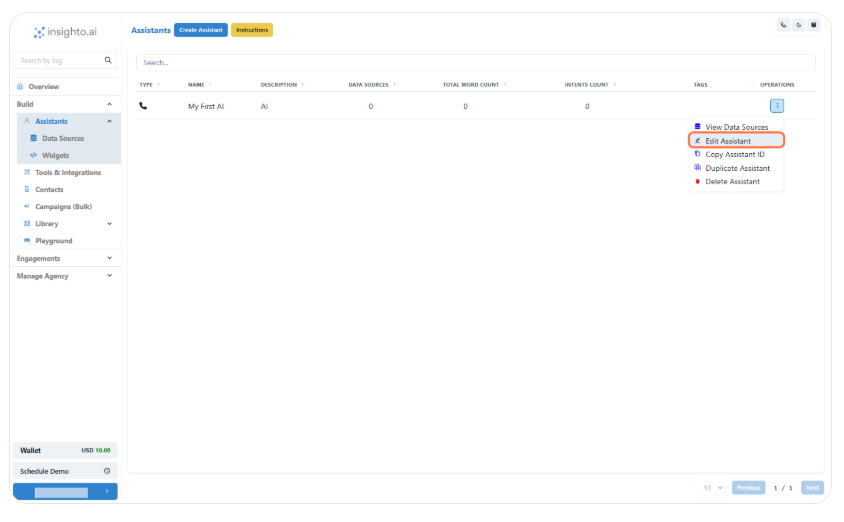Expand the Engagements section chevron
The height and width of the screenshot is (522, 844).
tap(109, 258)
